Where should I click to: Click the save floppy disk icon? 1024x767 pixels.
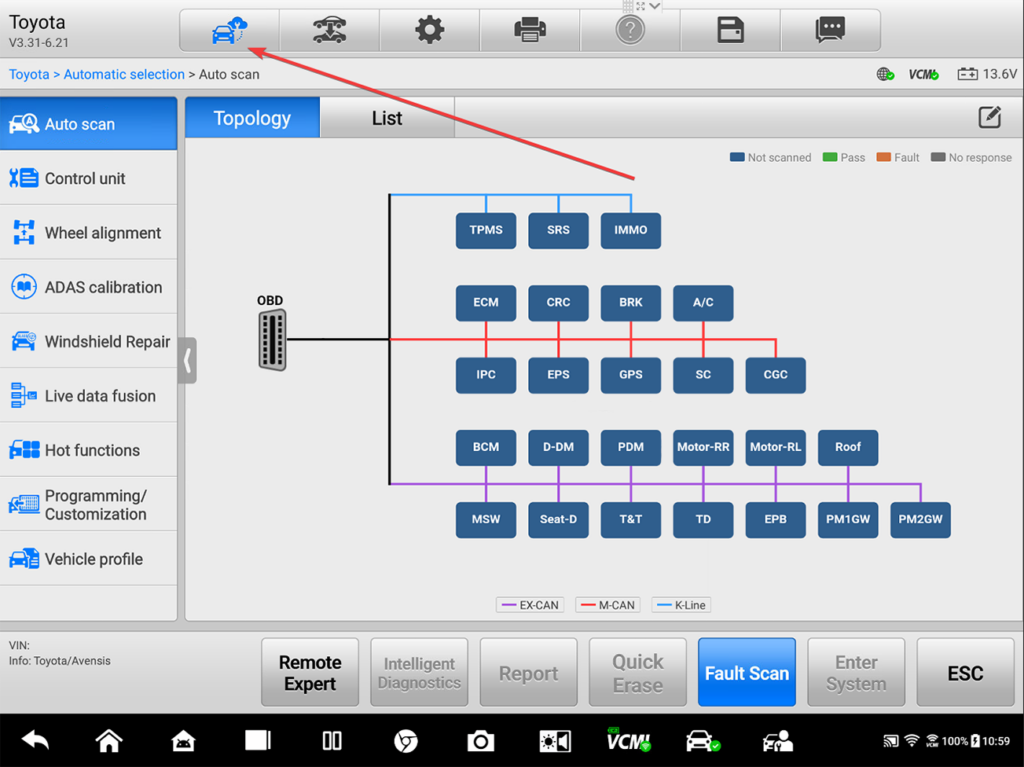pos(730,30)
